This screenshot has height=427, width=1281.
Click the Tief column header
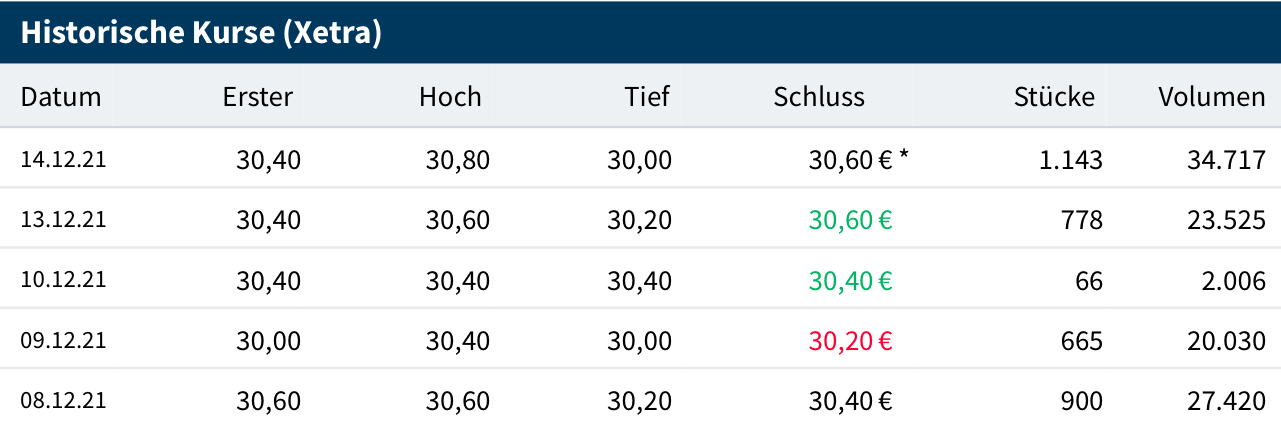pos(647,97)
